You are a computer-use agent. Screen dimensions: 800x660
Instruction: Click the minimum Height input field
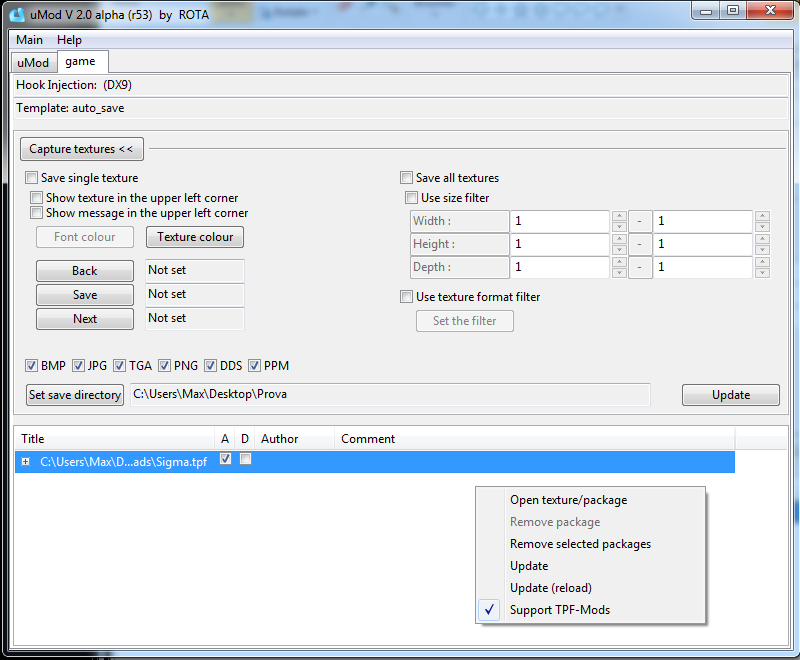(x=559, y=244)
